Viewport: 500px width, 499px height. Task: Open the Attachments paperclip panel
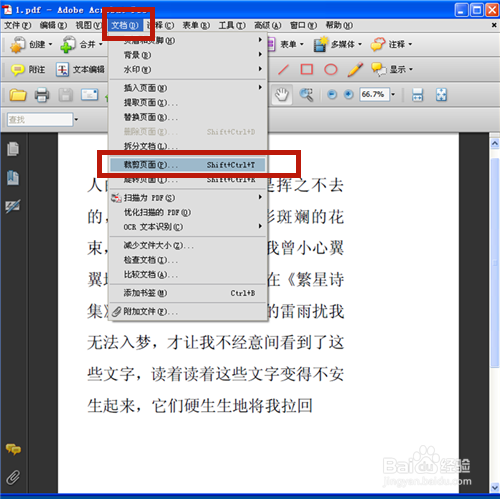point(13,477)
